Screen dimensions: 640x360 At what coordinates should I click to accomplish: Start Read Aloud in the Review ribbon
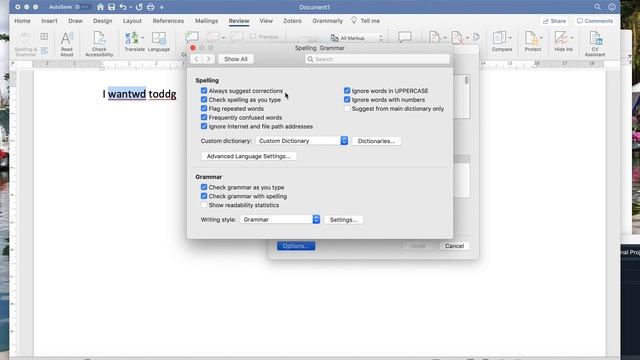(x=67, y=44)
